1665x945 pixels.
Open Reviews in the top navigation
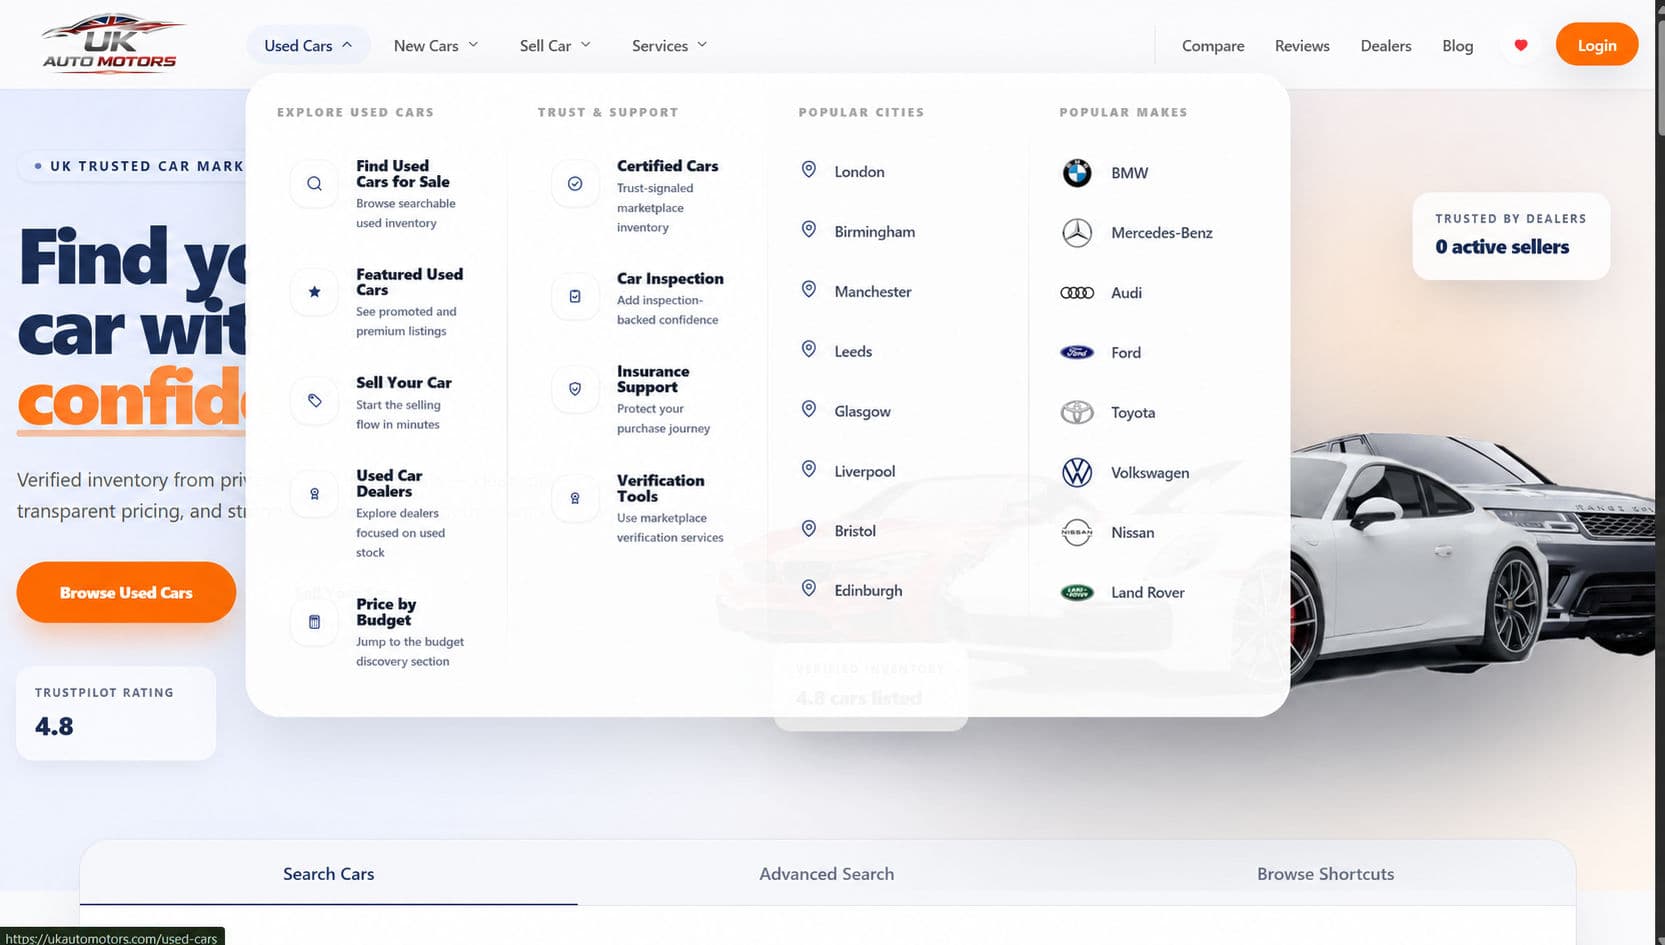click(x=1302, y=46)
